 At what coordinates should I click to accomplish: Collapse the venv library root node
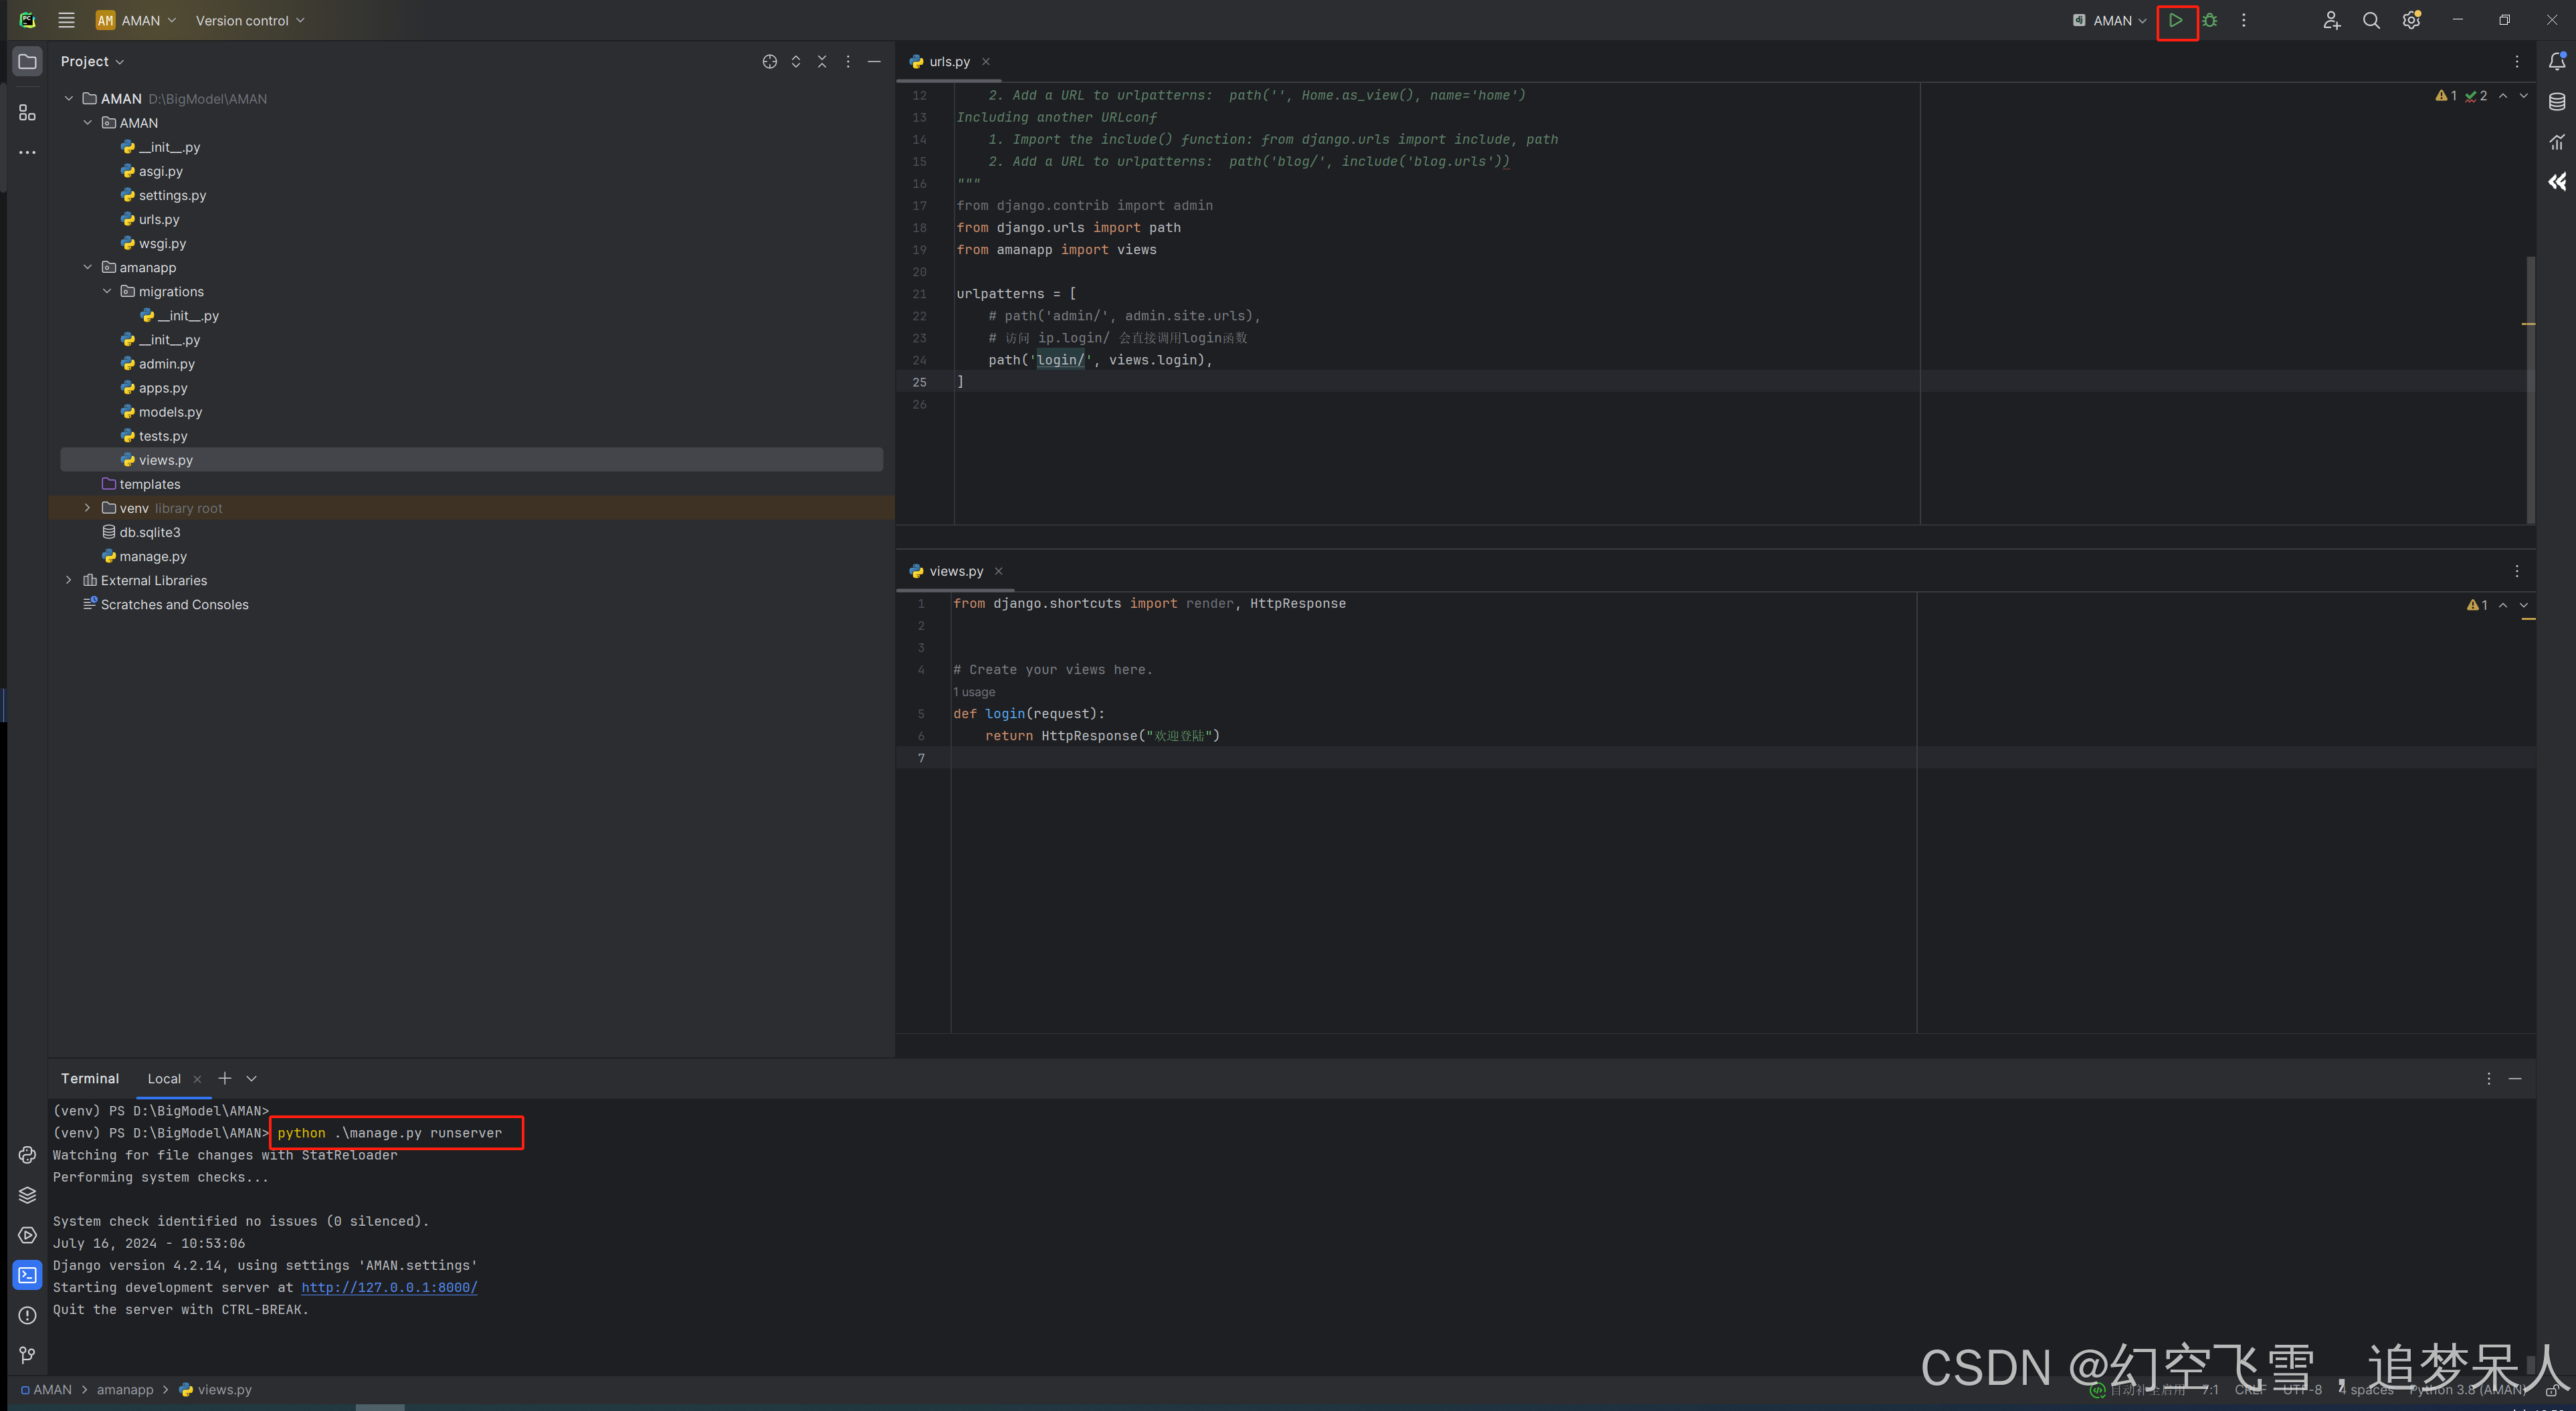(x=87, y=508)
